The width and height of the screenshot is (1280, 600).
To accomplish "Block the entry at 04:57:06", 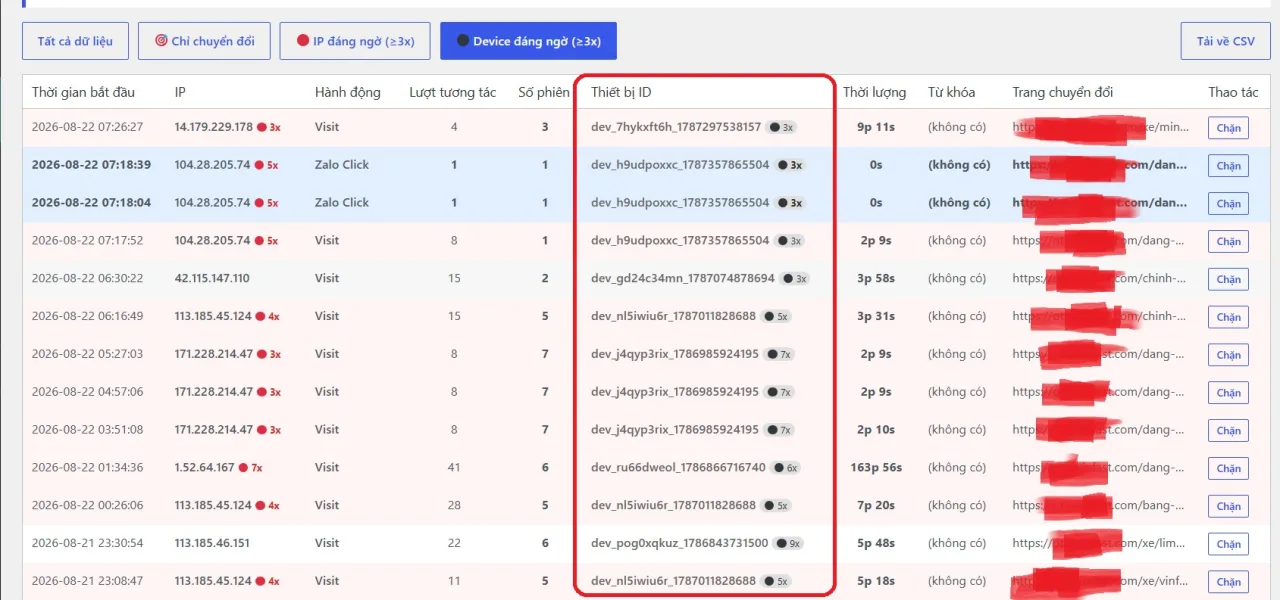I will tap(1228, 393).
